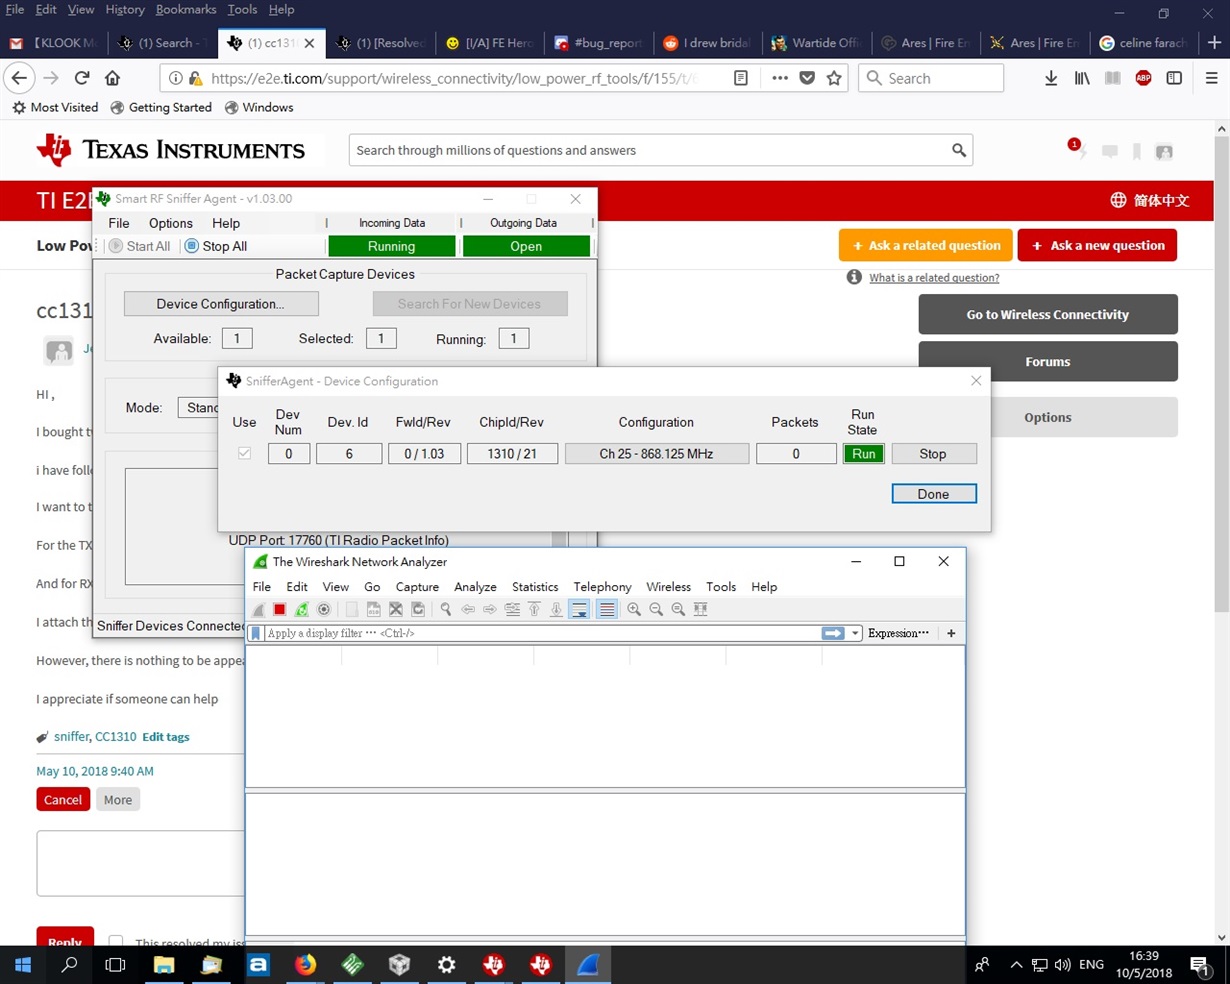Click the Wireshark close capture file icon
The image size is (1230, 984).
[396, 609]
